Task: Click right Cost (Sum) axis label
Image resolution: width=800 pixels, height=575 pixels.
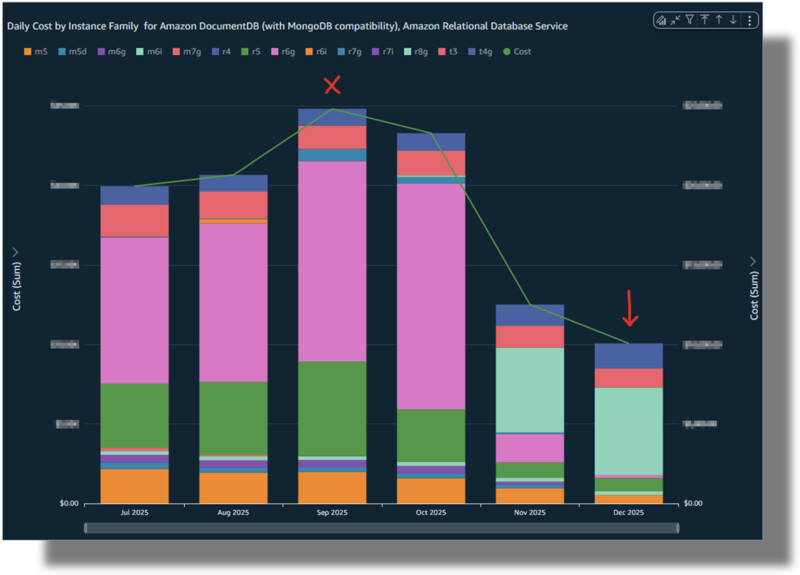Action: pos(754,295)
